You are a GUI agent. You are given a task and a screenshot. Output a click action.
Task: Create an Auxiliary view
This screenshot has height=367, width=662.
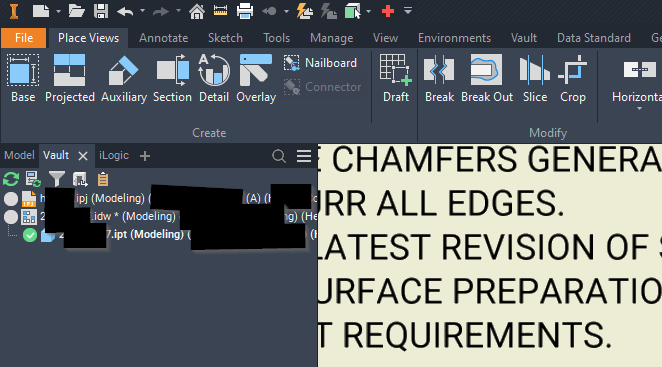click(x=124, y=79)
